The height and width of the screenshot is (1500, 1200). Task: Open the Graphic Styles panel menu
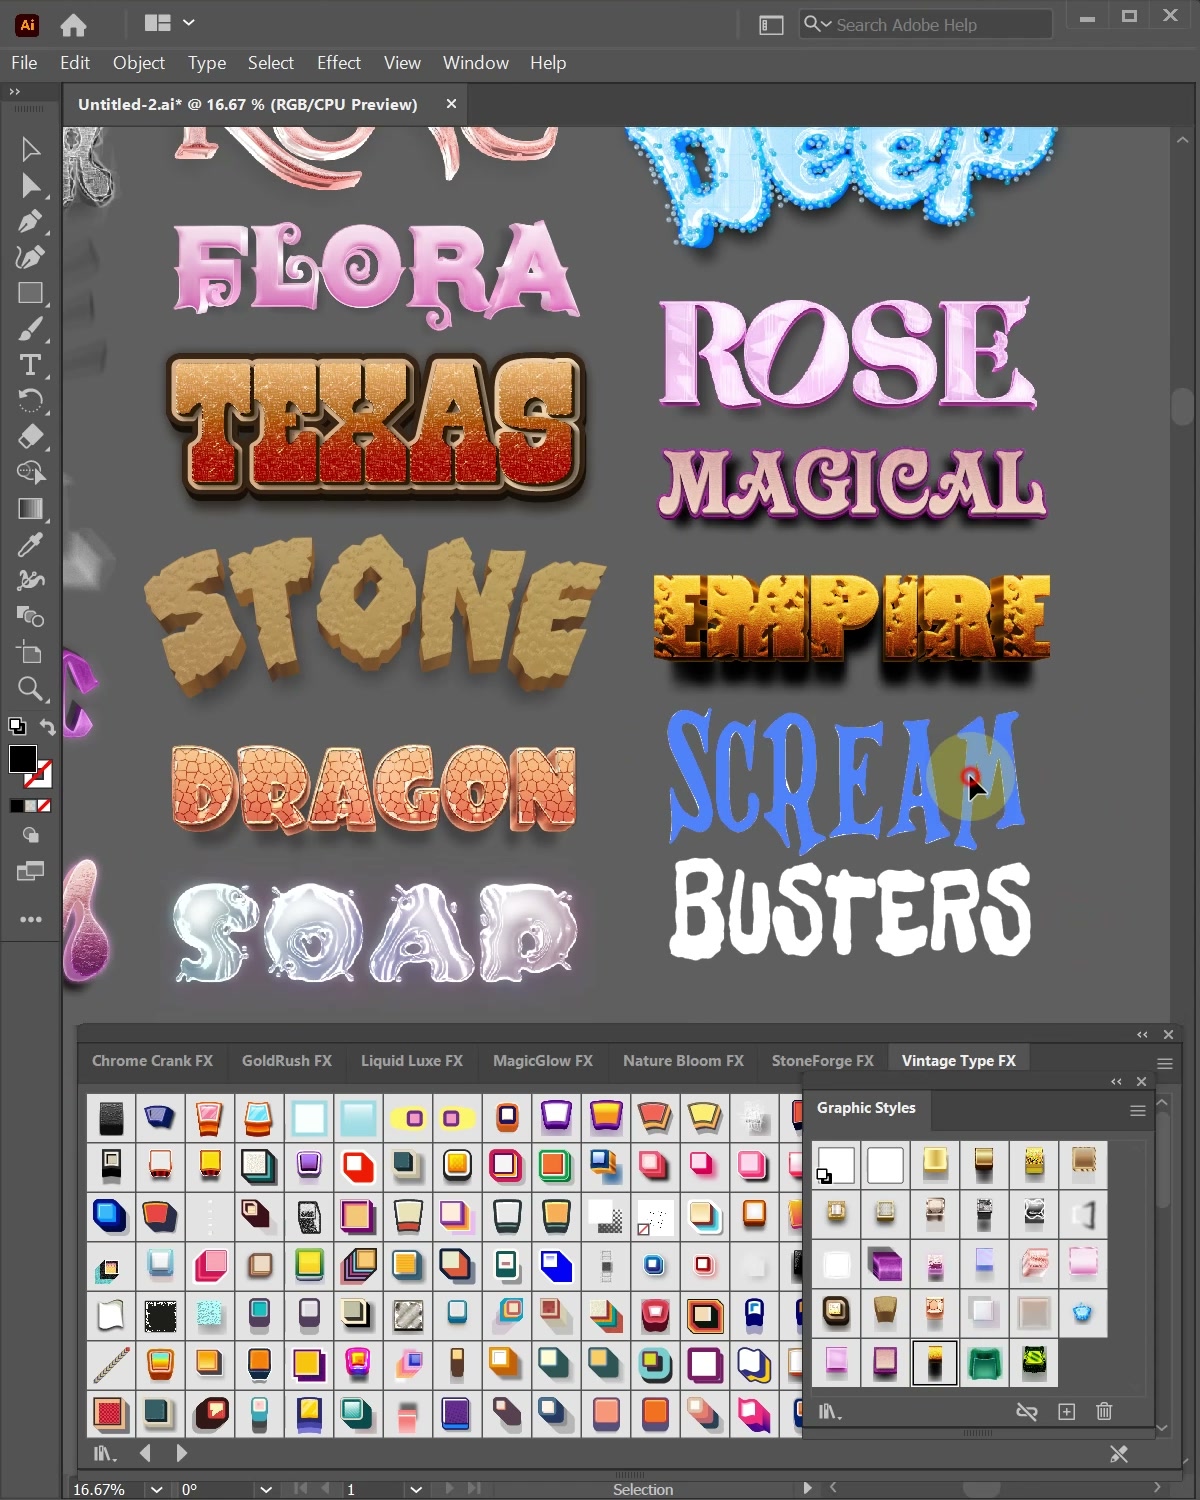tap(1137, 1110)
